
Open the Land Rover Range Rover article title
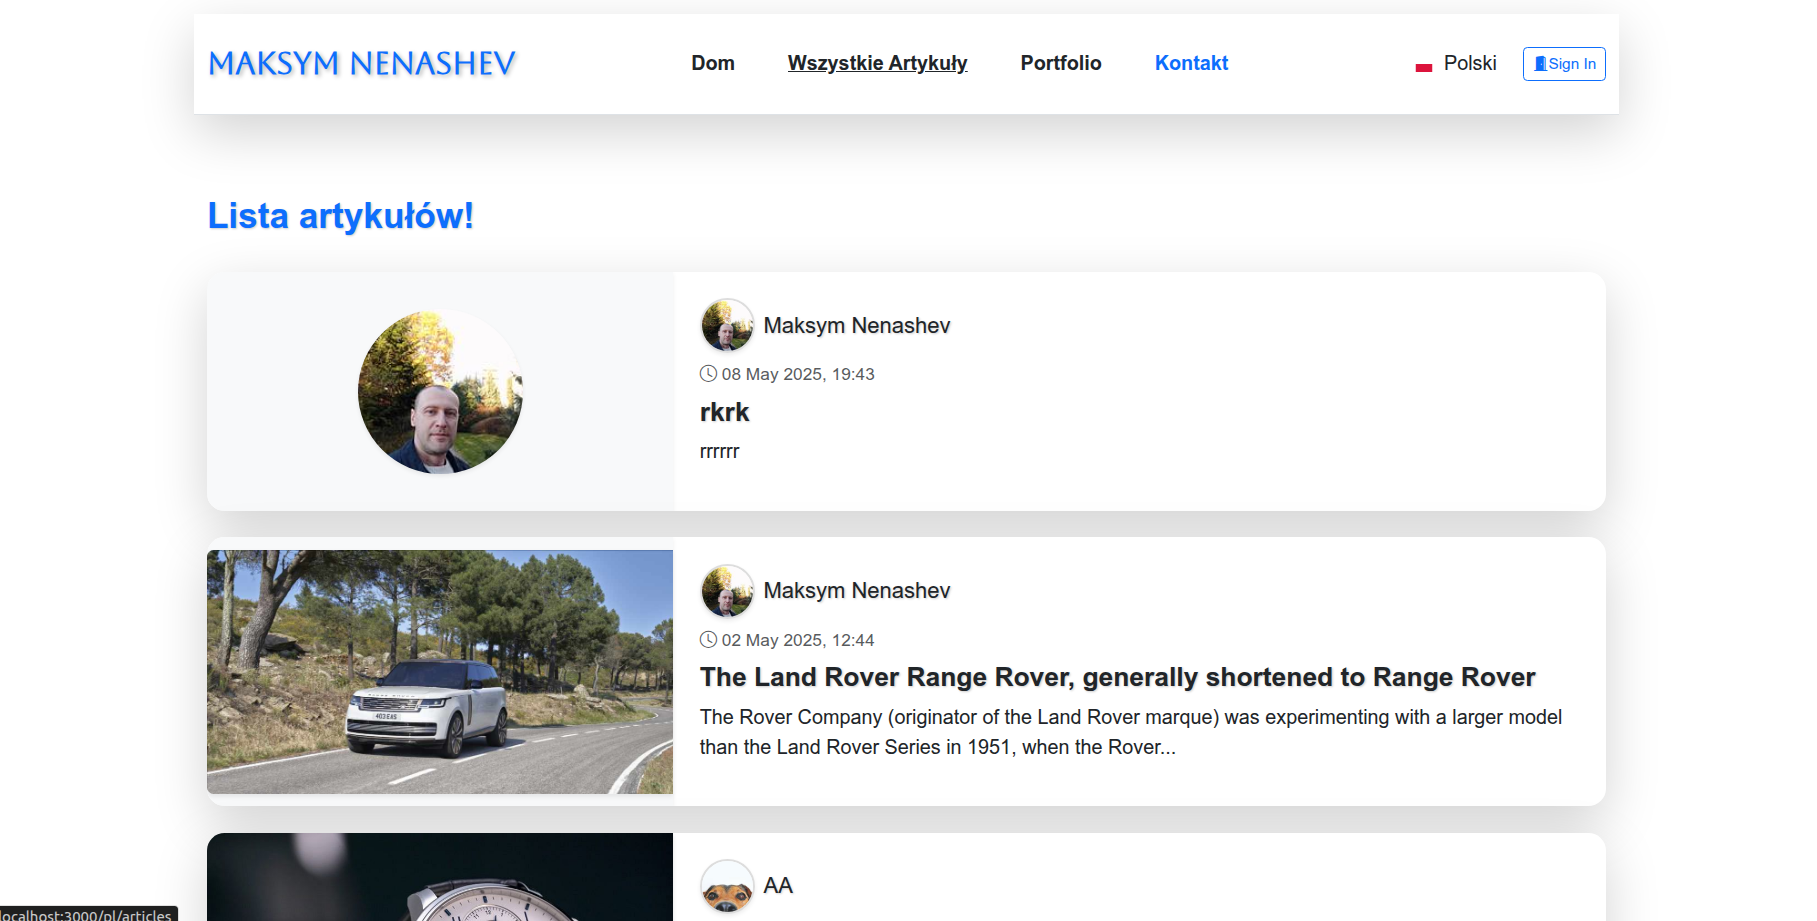pyautogui.click(x=1117, y=677)
